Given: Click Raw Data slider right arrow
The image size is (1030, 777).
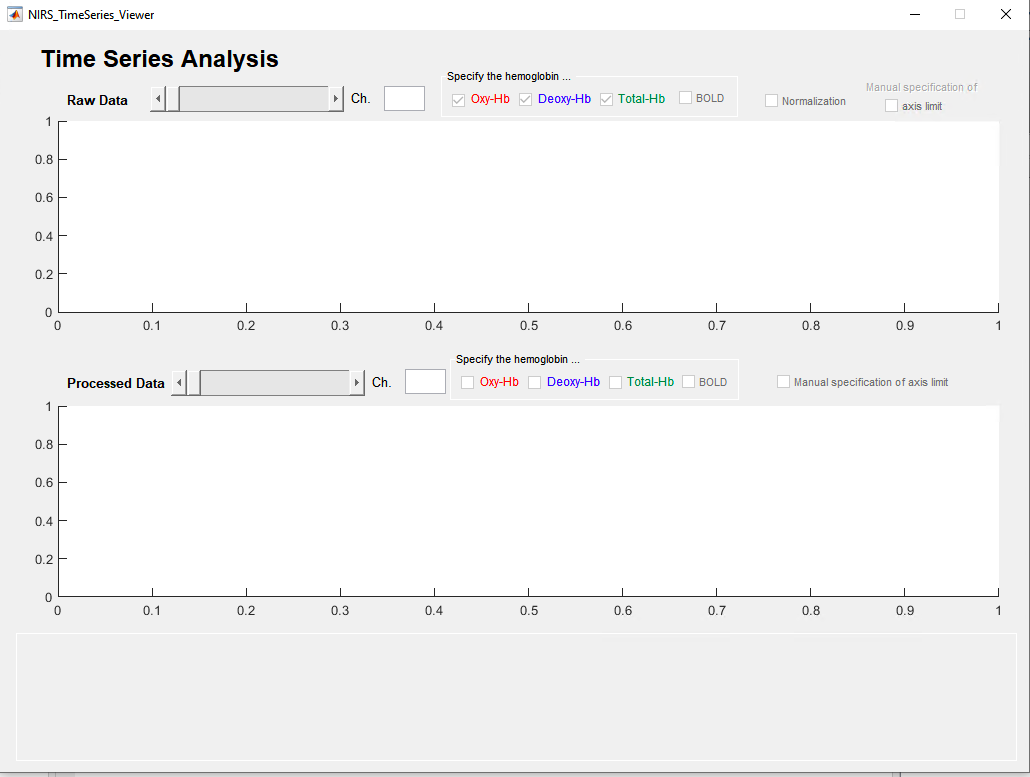Looking at the screenshot, I should pyautogui.click(x=336, y=99).
